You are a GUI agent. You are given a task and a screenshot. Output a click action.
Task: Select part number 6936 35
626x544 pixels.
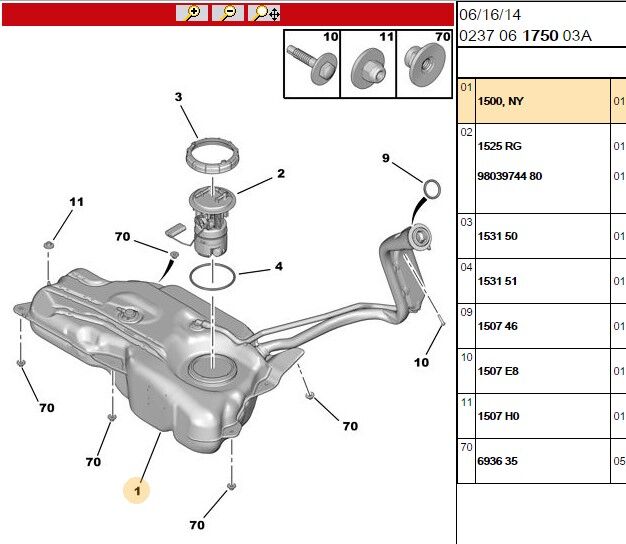(497, 462)
